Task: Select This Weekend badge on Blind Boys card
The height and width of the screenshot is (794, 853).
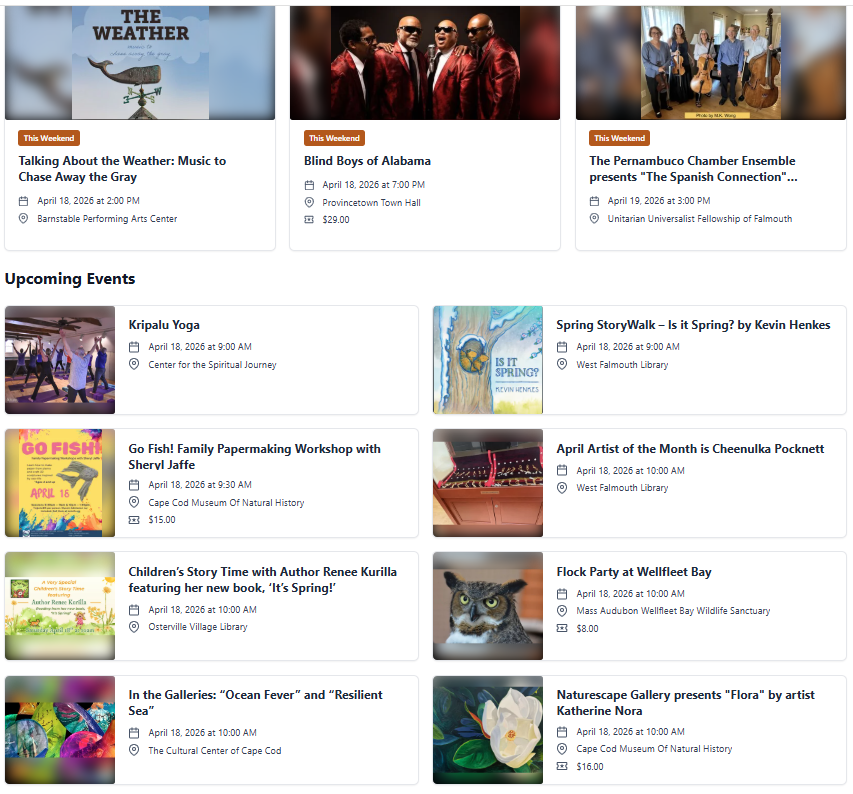Action: pyautogui.click(x=334, y=138)
